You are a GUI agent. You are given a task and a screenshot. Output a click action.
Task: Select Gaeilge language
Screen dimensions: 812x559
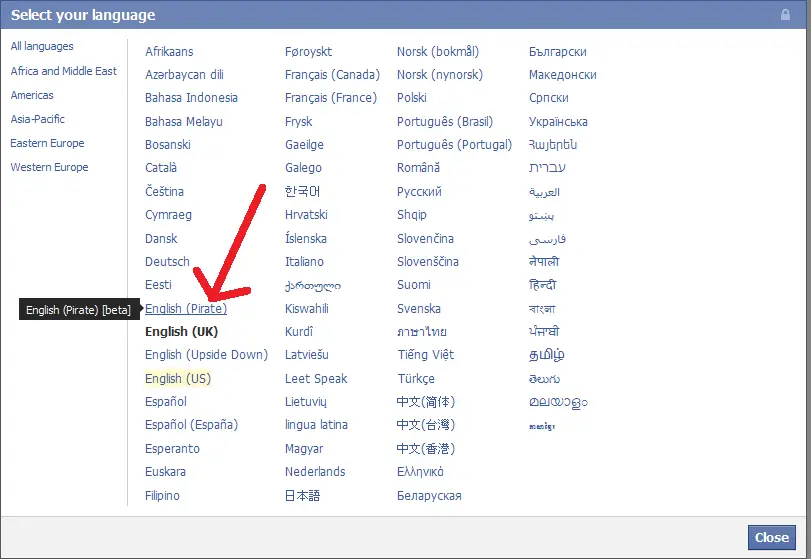pos(304,145)
